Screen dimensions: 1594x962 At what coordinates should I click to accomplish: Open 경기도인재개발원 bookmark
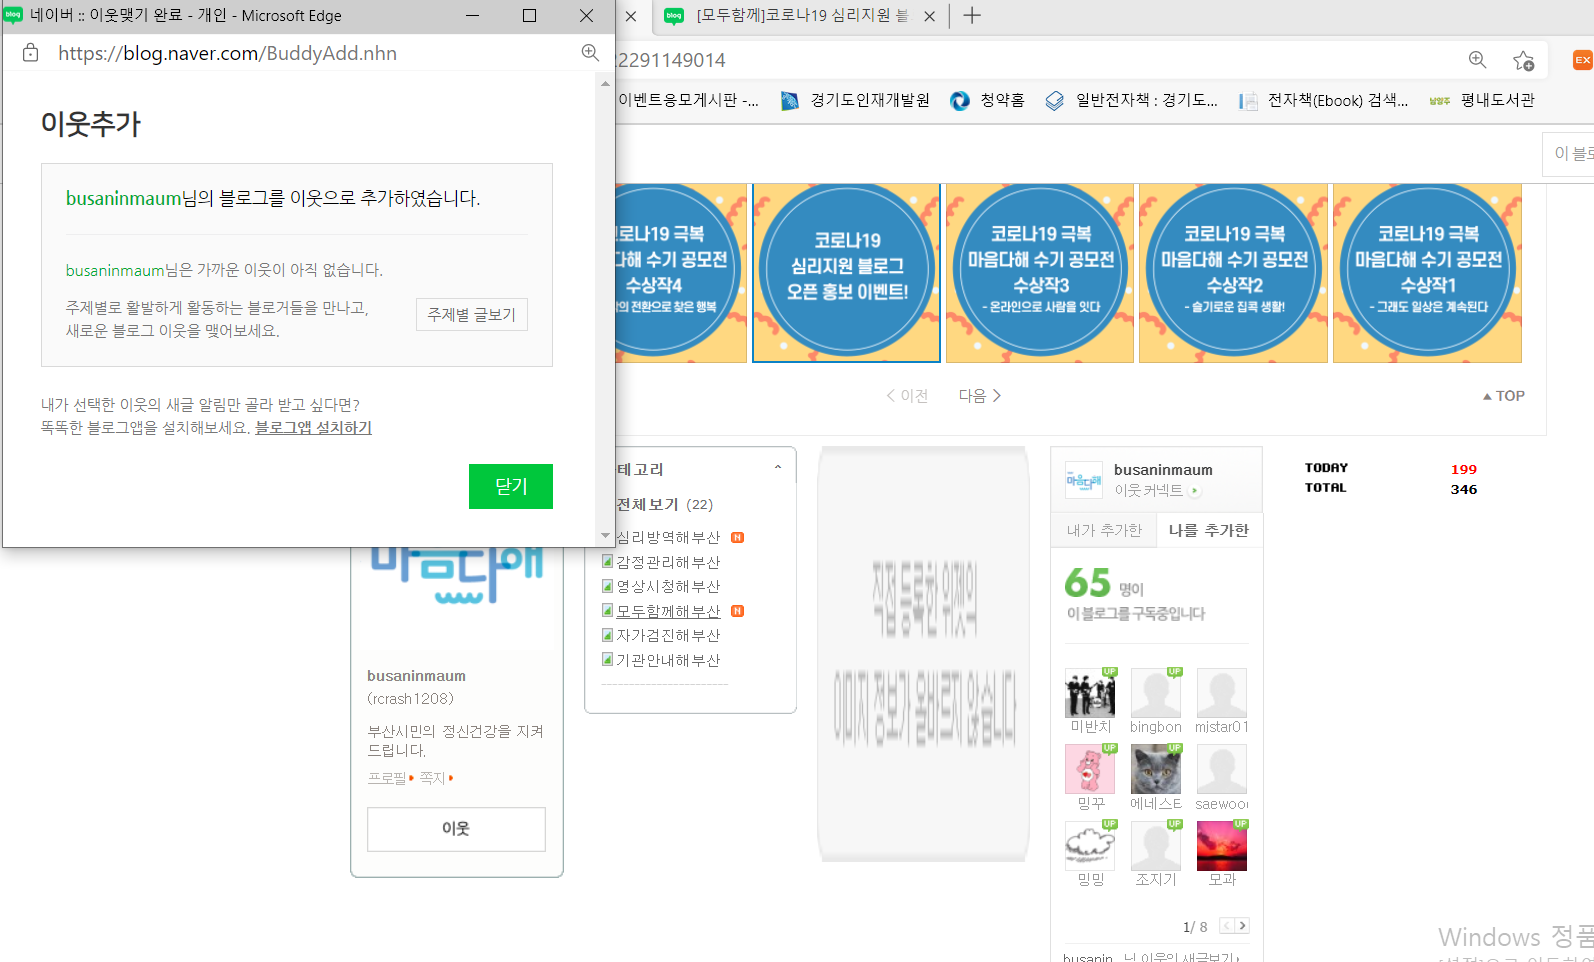[x=856, y=100]
